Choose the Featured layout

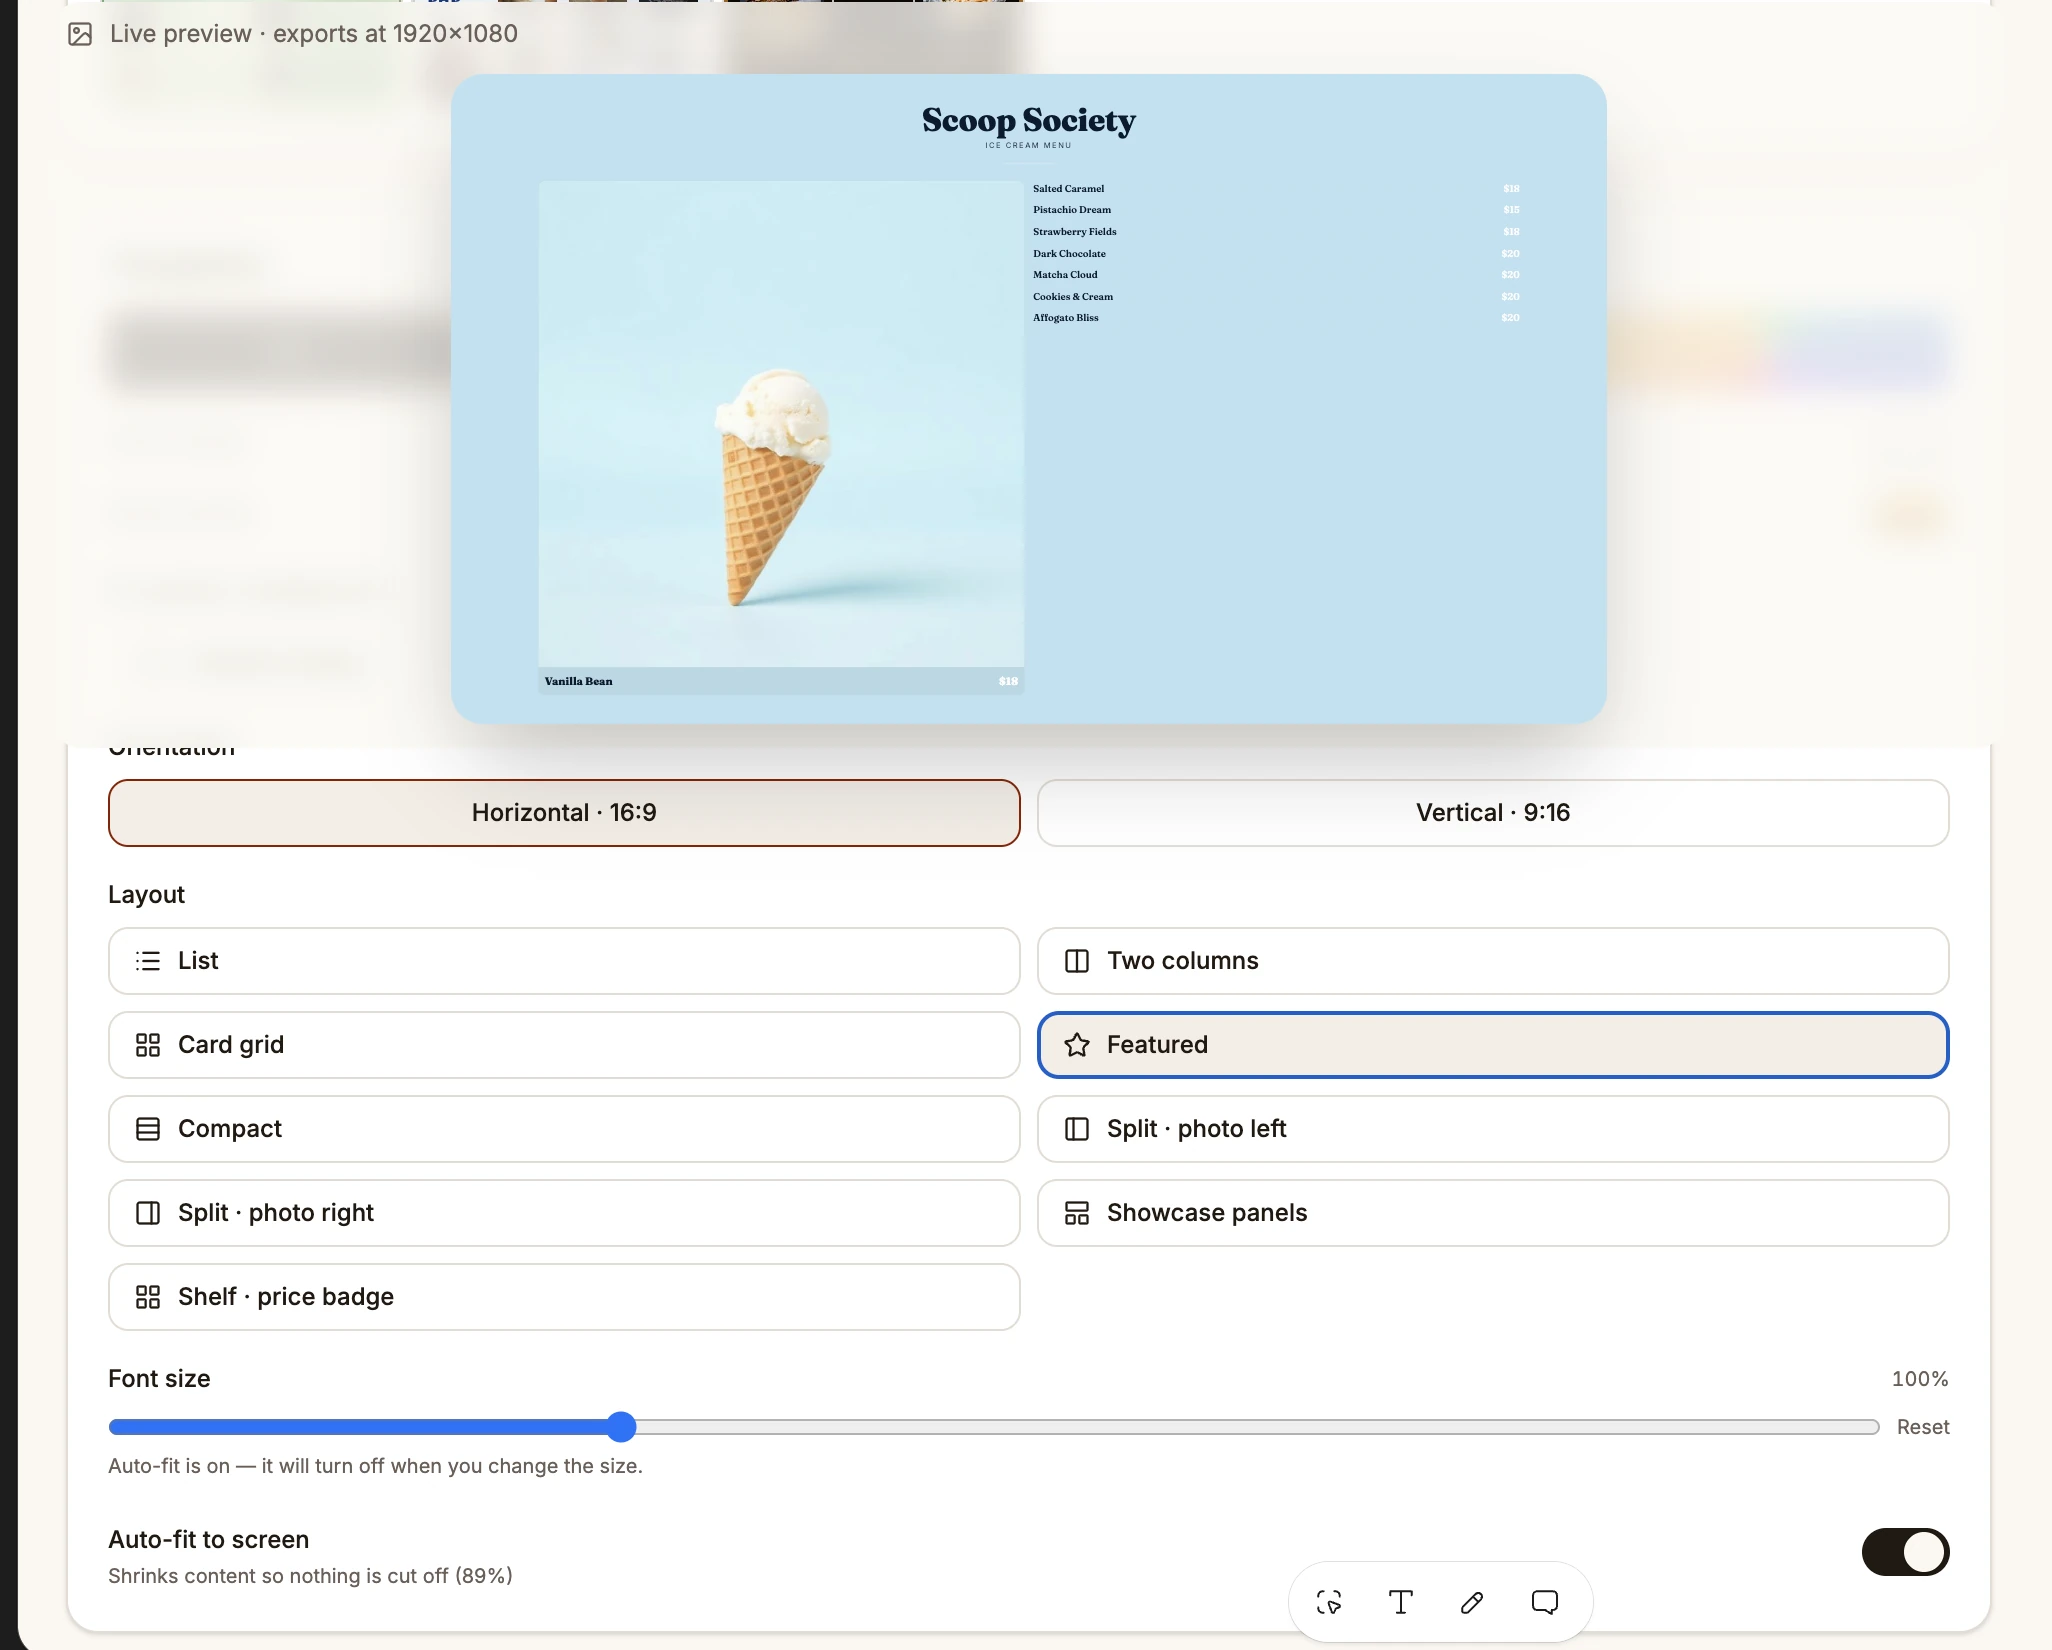(1493, 1044)
